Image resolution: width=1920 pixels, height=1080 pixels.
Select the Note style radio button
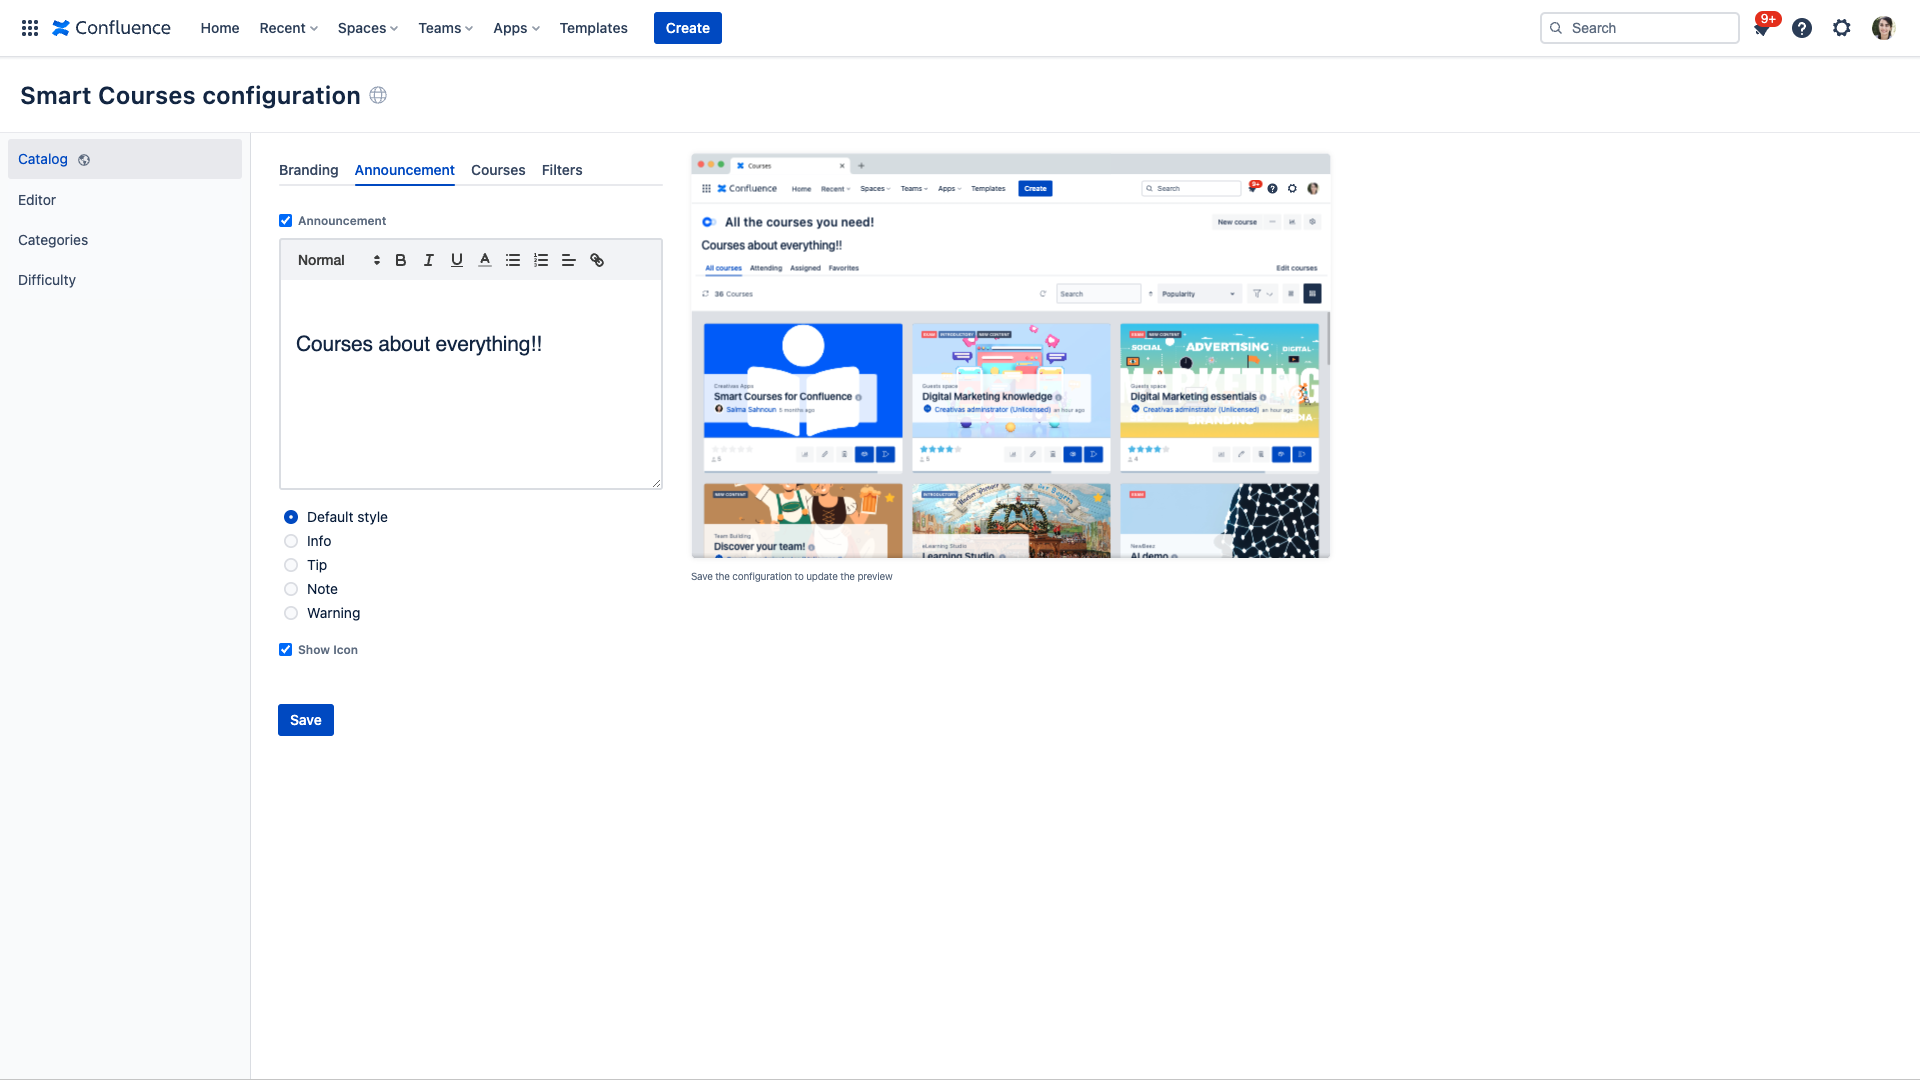coord(291,589)
